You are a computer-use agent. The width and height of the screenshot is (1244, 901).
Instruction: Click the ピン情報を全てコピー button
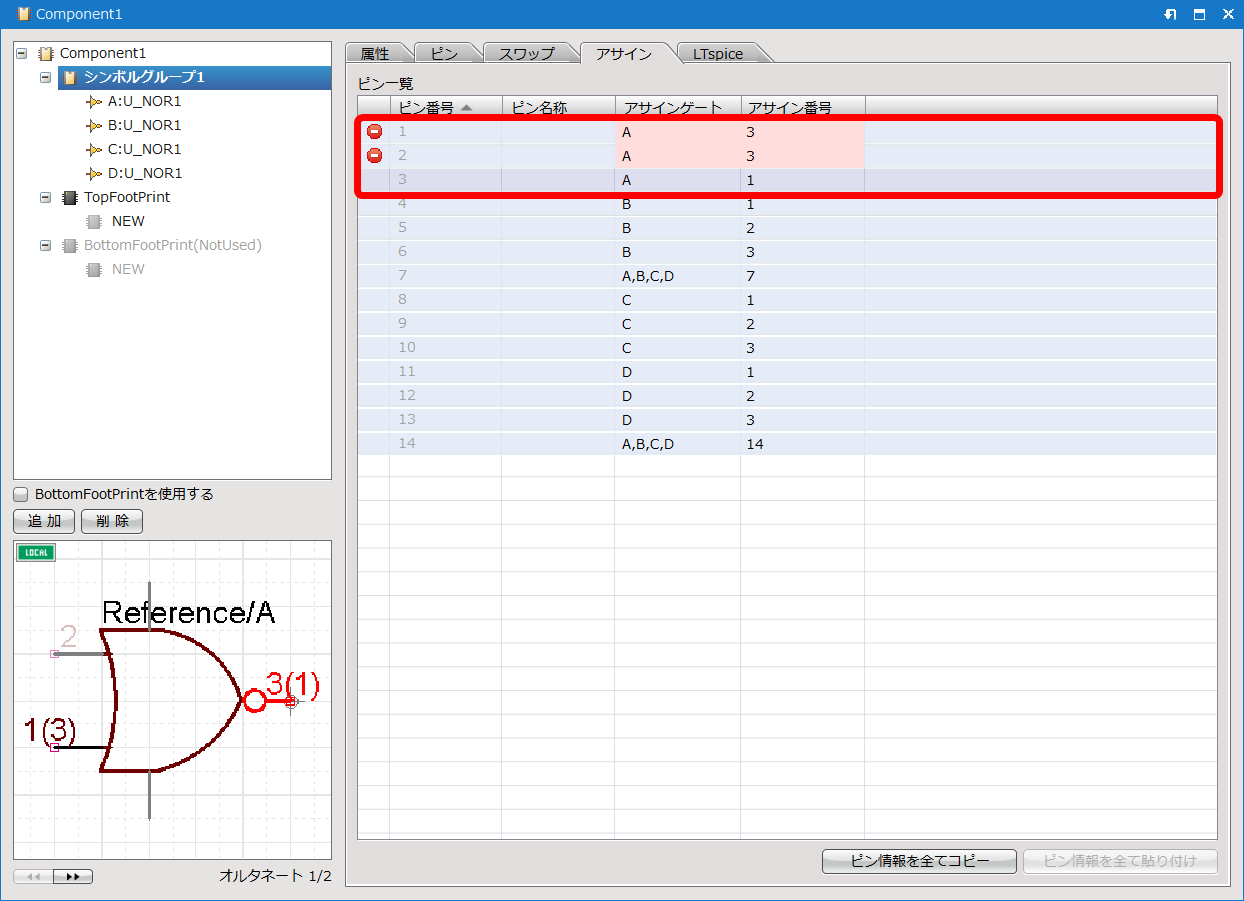point(919,861)
